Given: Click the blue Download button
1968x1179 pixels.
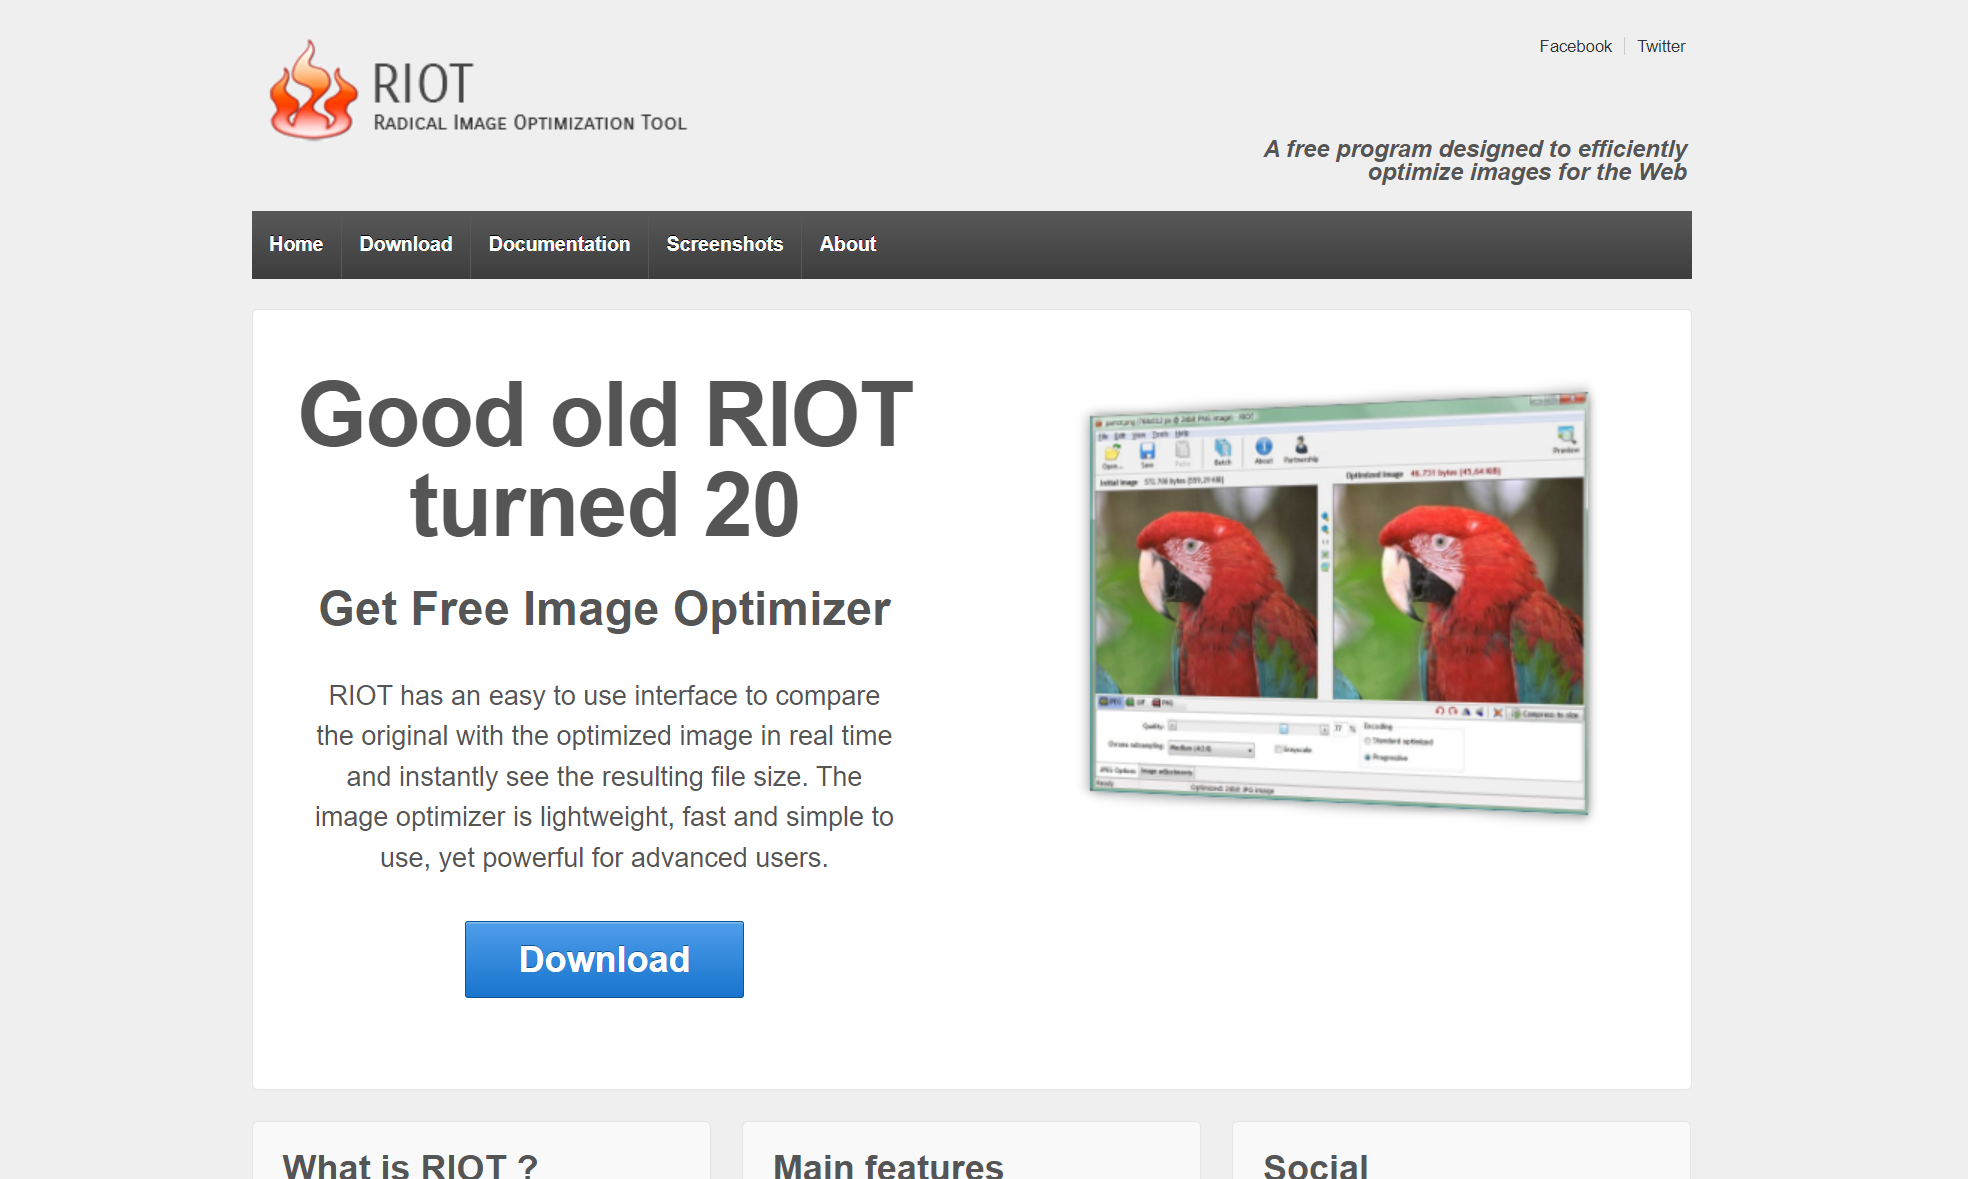Looking at the screenshot, I should [604, 959].
